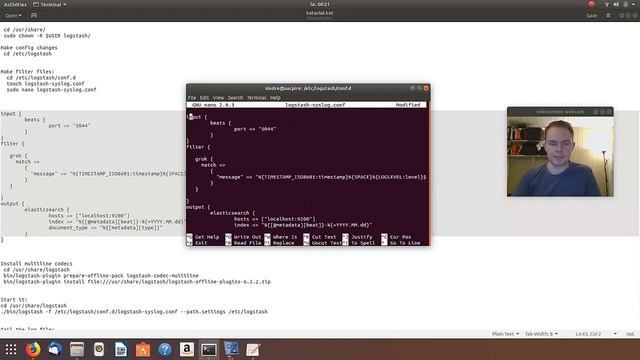This screenshot has width=640, height=360.
Task: Launch Firefox from the dock
Action: 33,349
